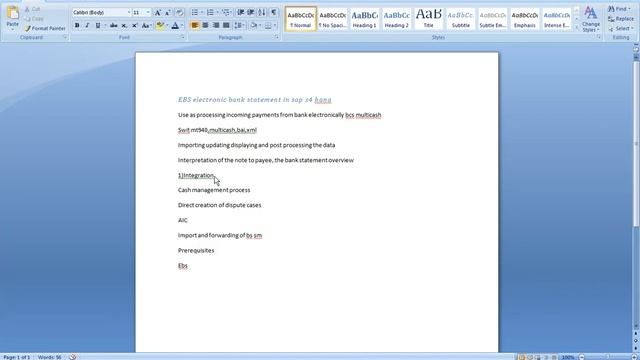This screenshot has width=640, height=360.
Task: Click the Decrease Indent icon
Action: (x=240, y=13)
